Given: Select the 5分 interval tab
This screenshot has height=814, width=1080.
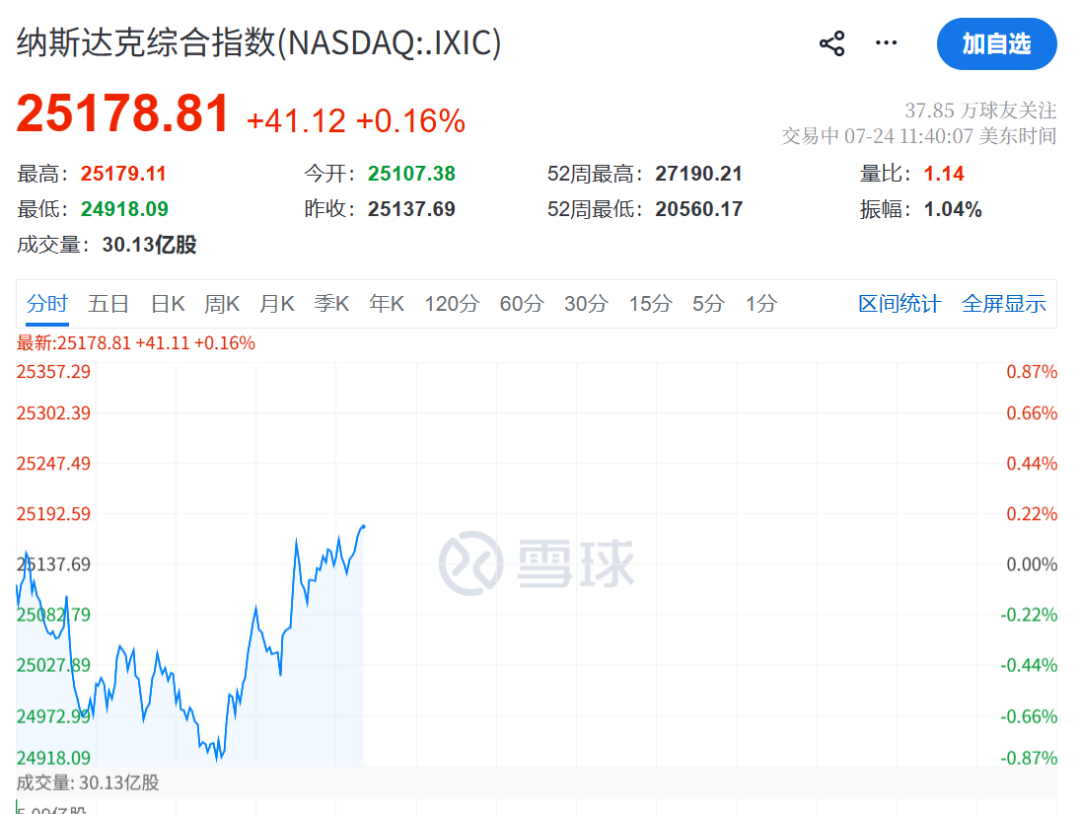Looking at the screenshot, I should (708, 303).
